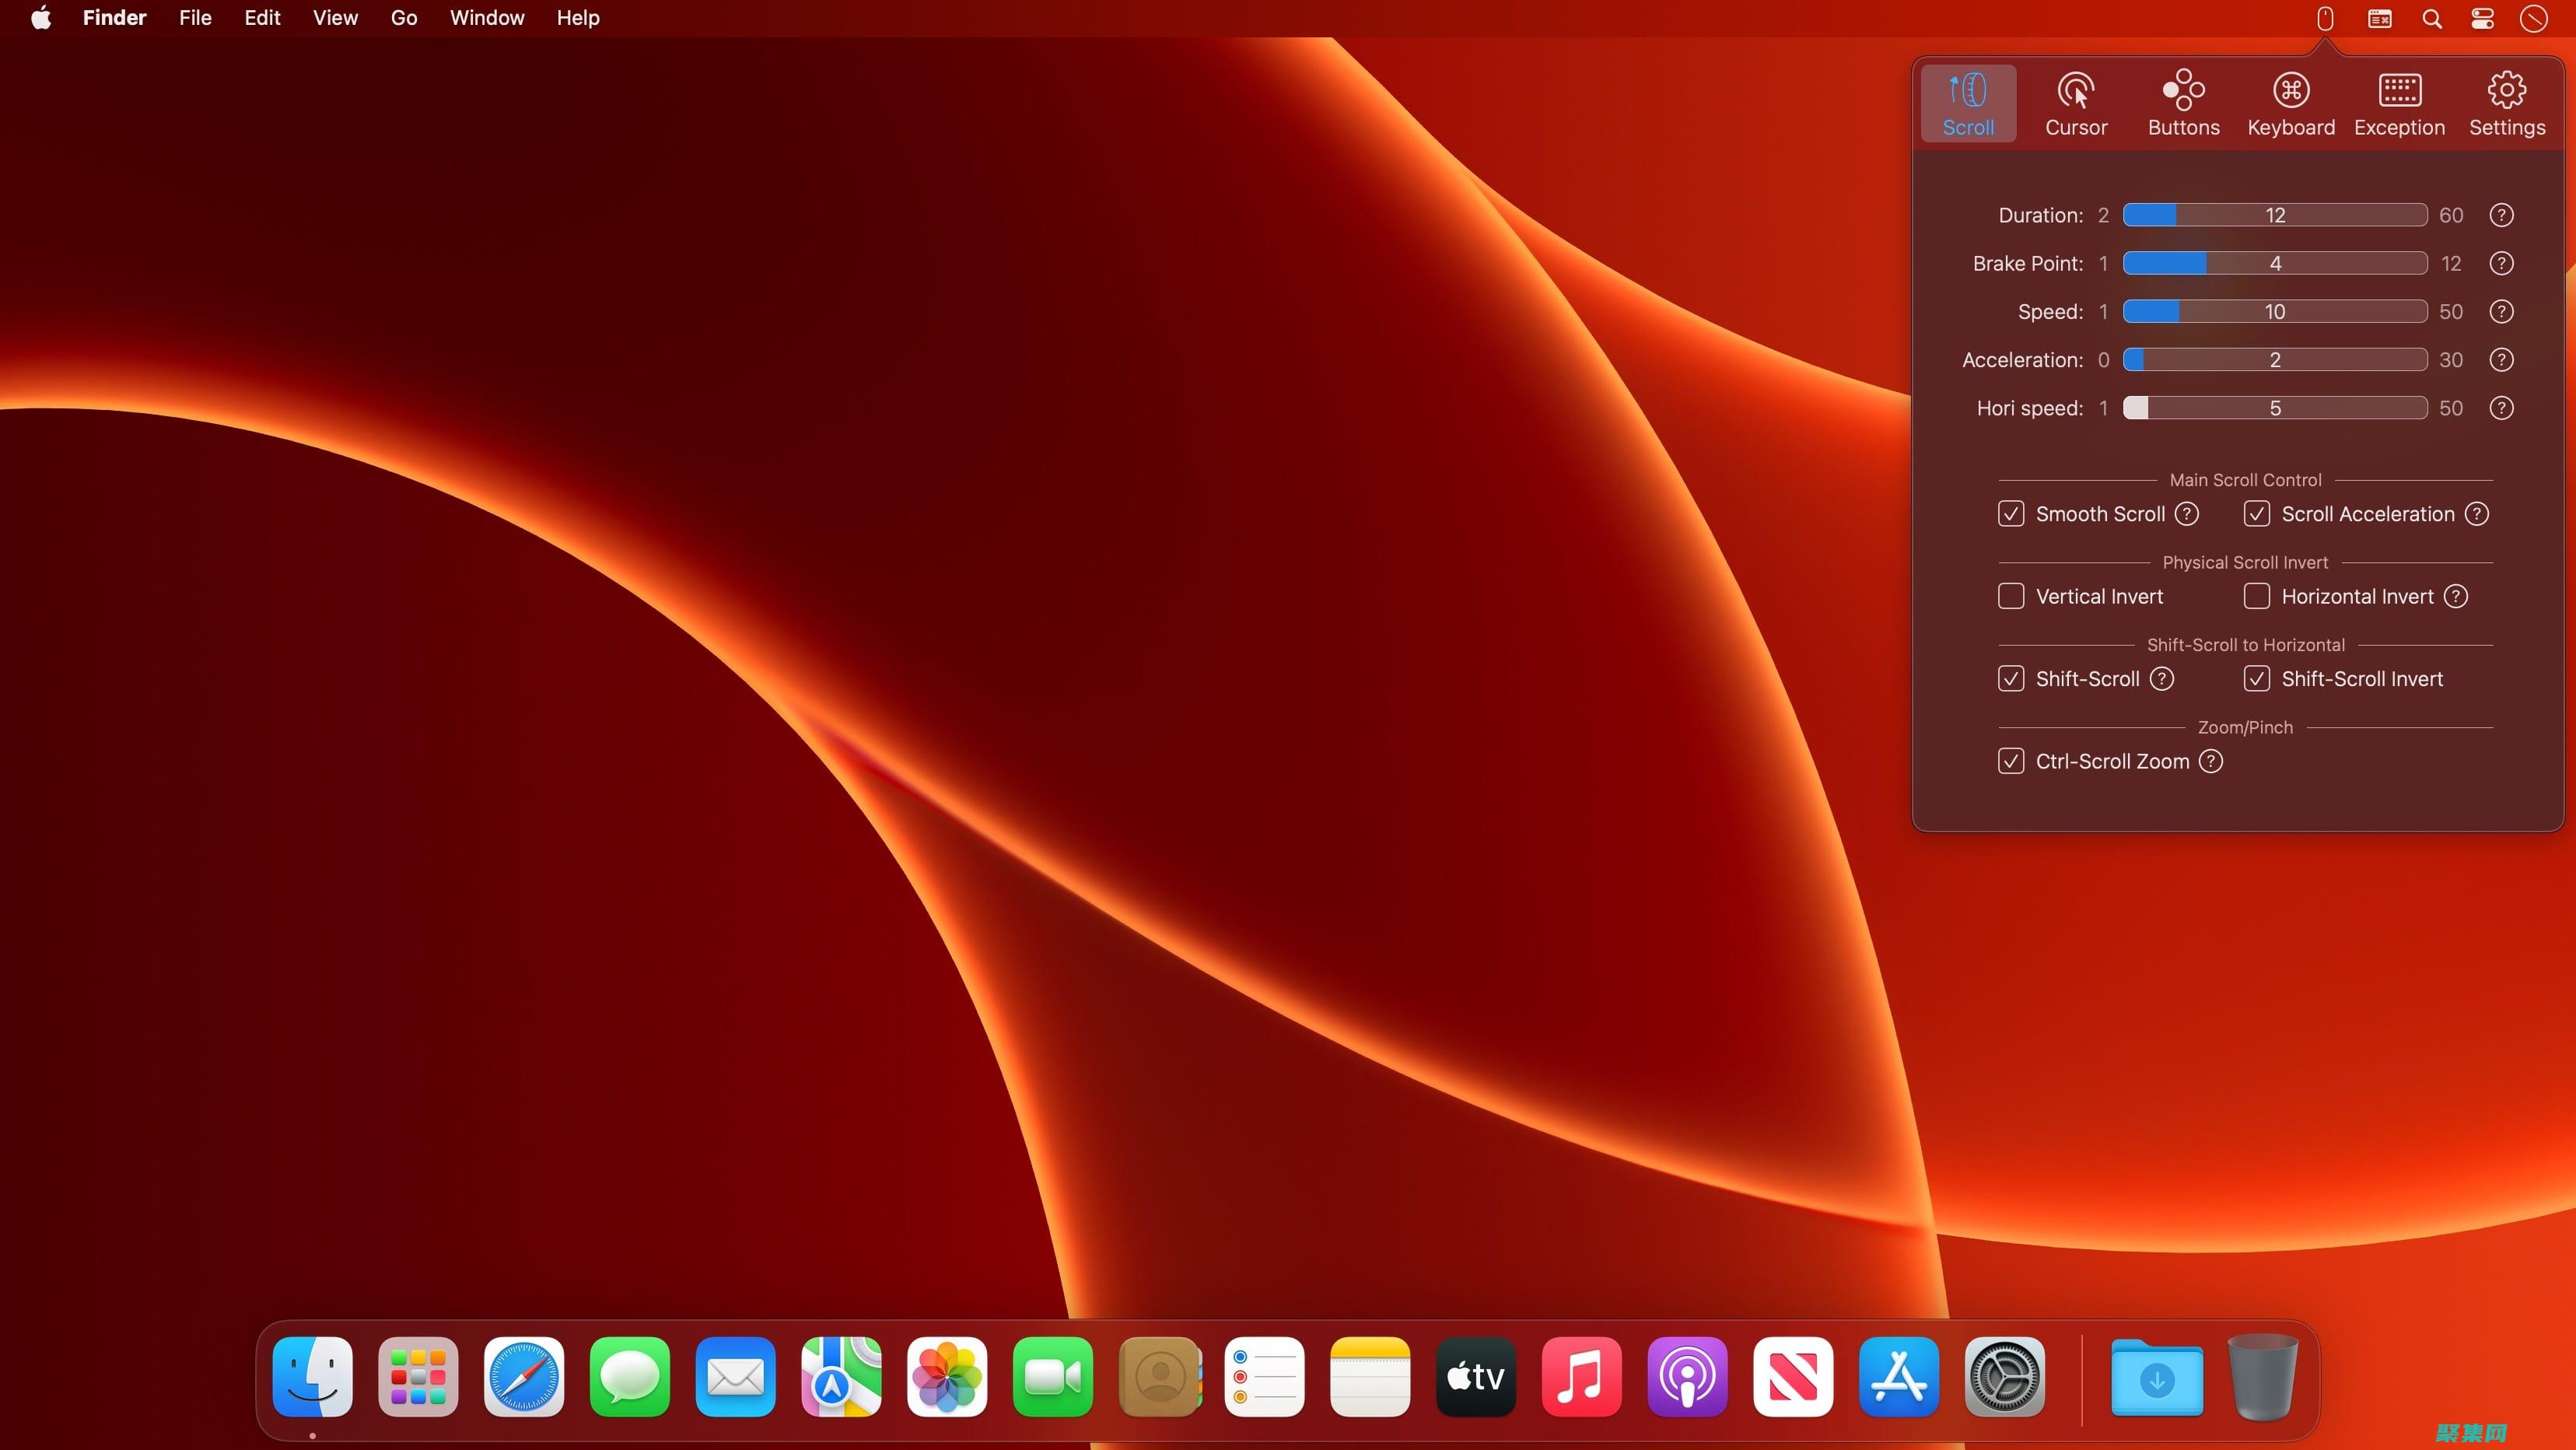The width and height of the screenshot is (2576, 1450).
Task: Open the Keyboard tab
Action: 2290,104
